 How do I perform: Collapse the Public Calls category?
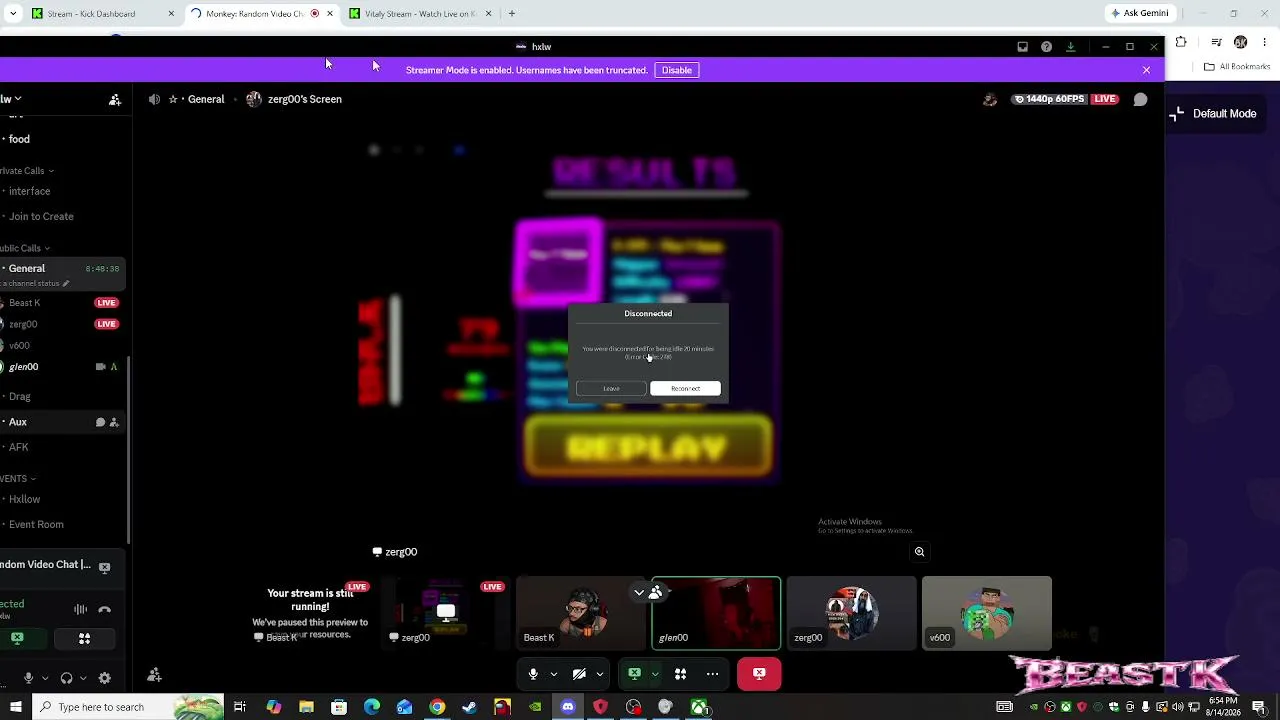pos(25,248)
